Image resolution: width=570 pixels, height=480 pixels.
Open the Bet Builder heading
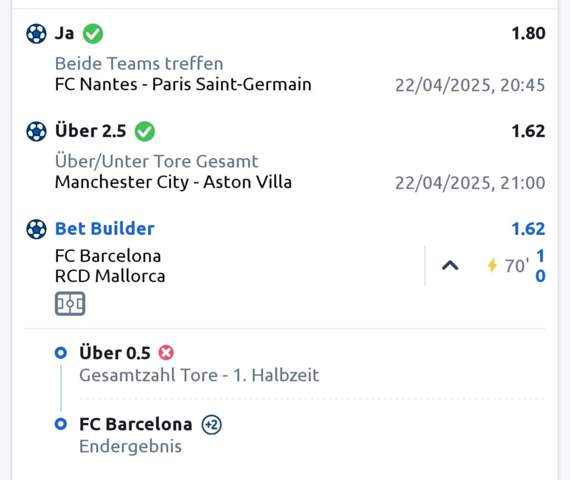point(105,229)
